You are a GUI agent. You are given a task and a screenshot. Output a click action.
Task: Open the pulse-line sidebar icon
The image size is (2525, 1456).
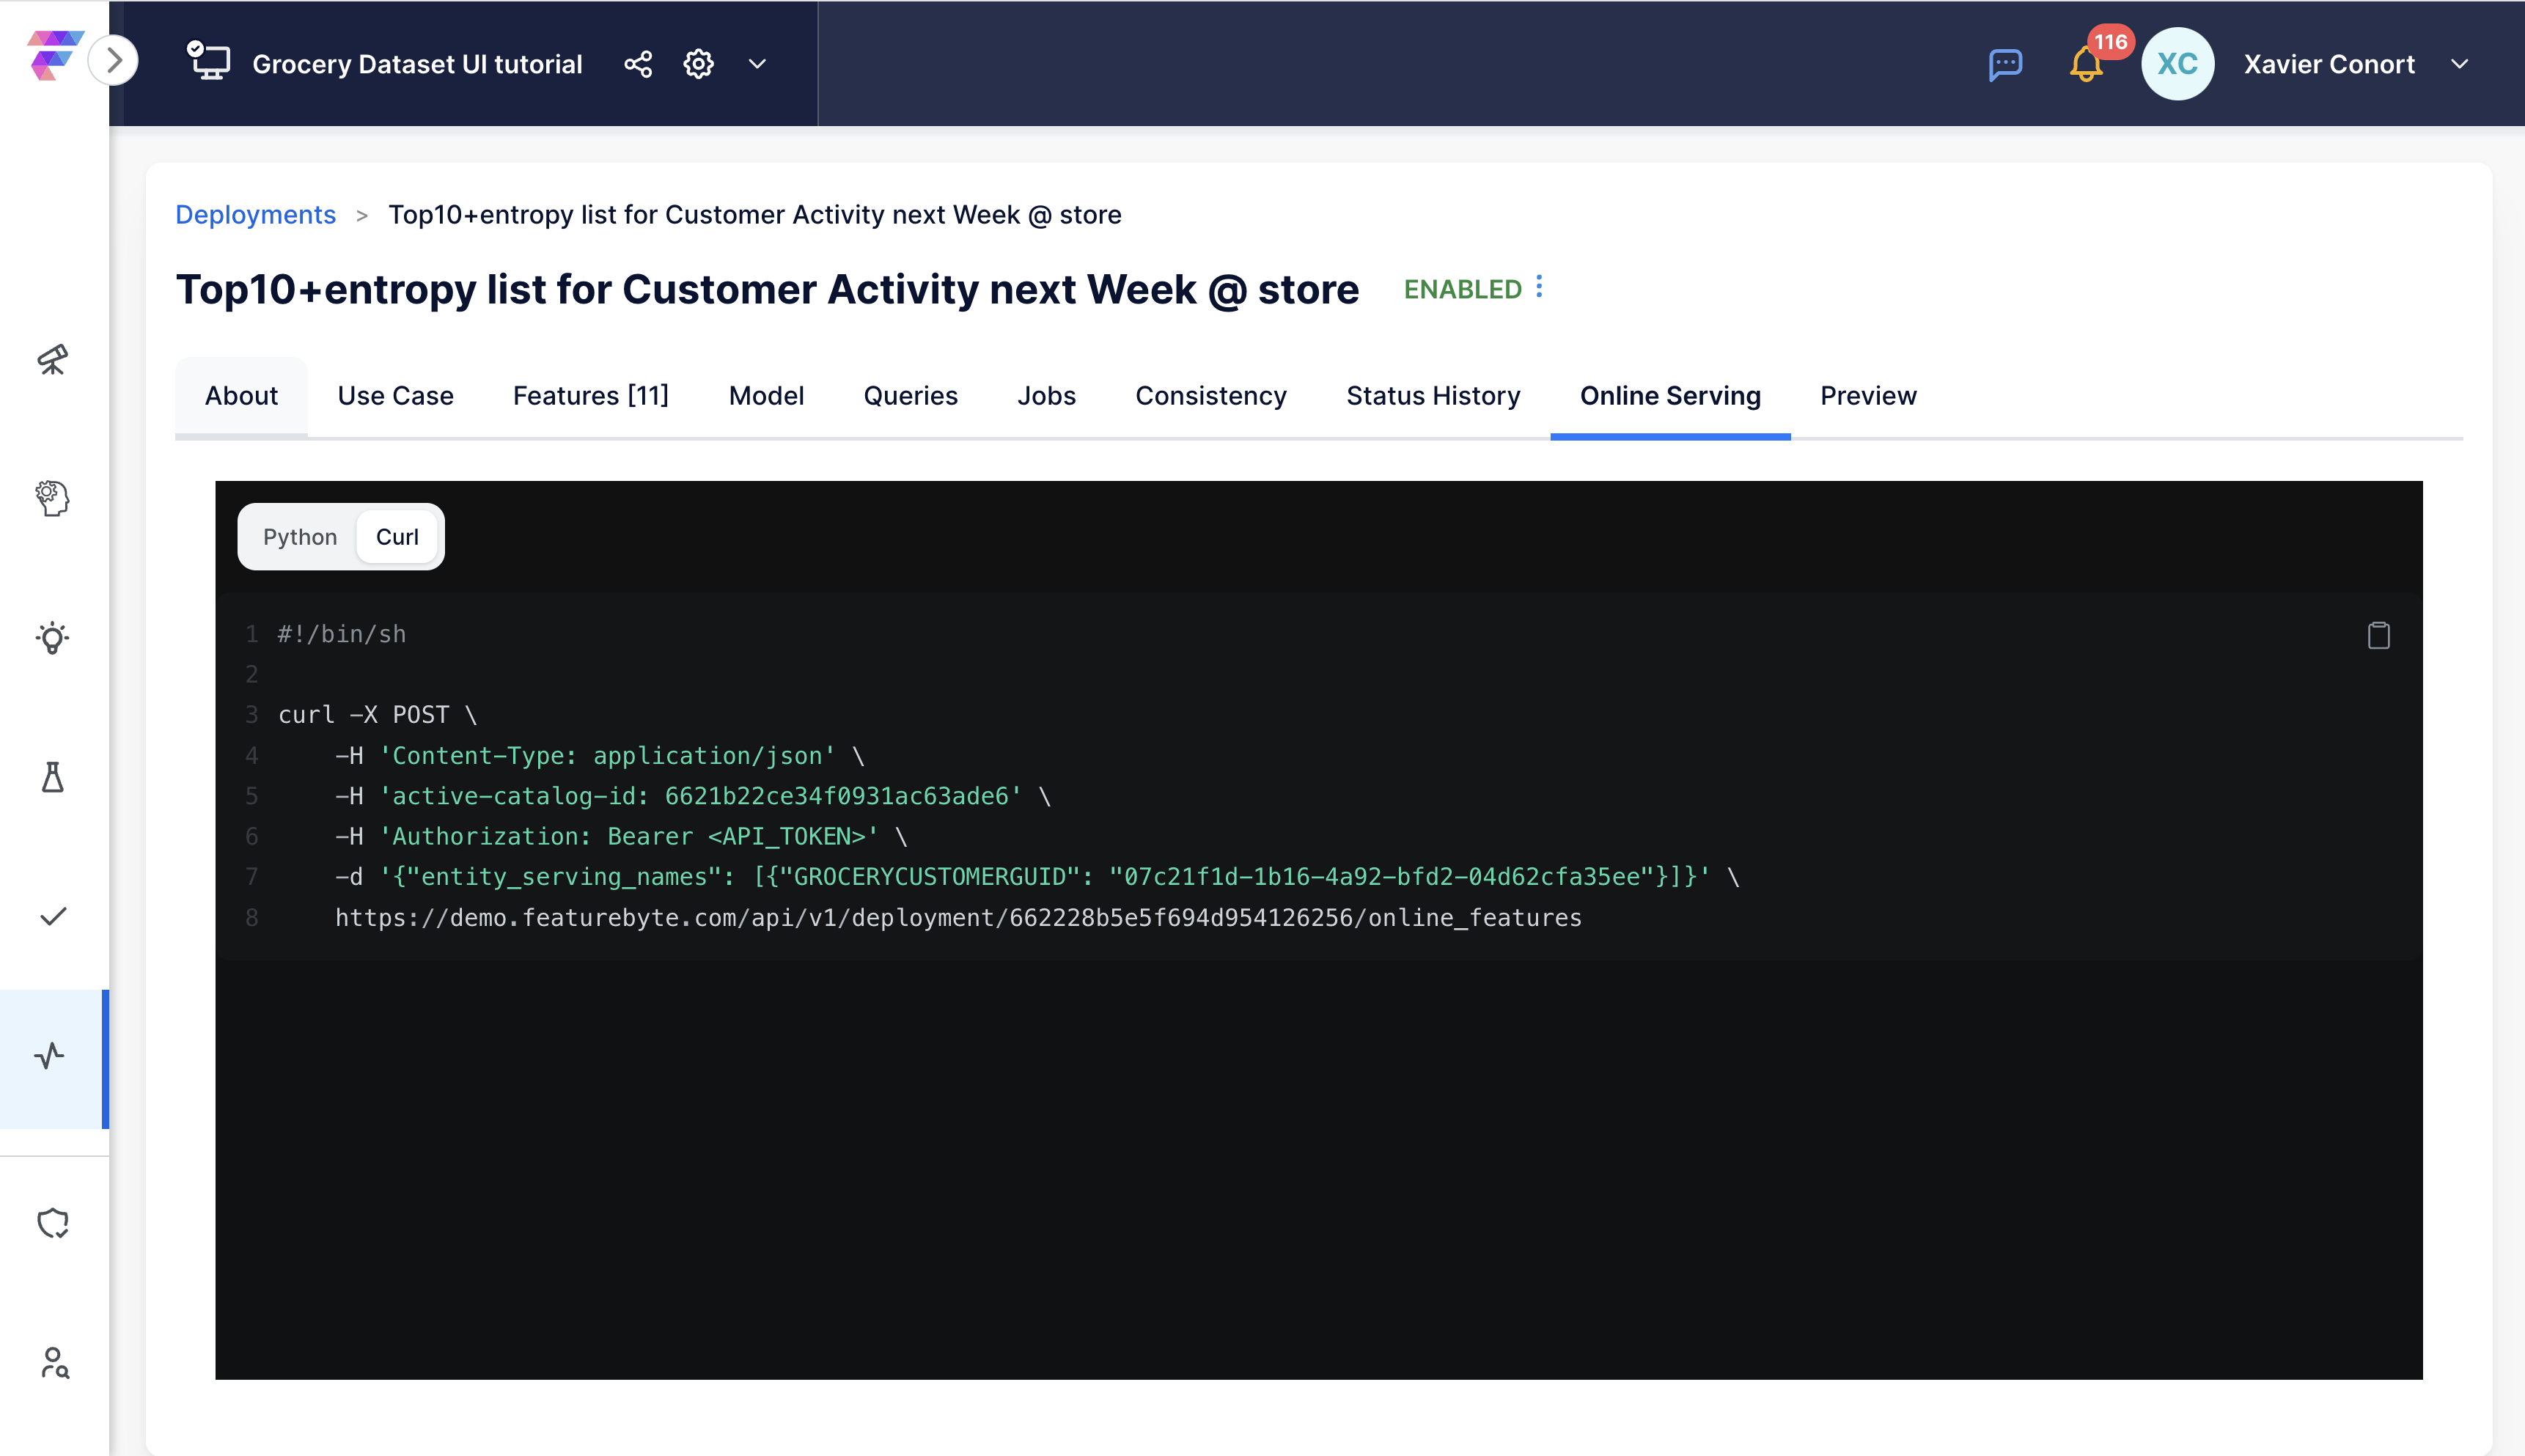pos(50,1056)
